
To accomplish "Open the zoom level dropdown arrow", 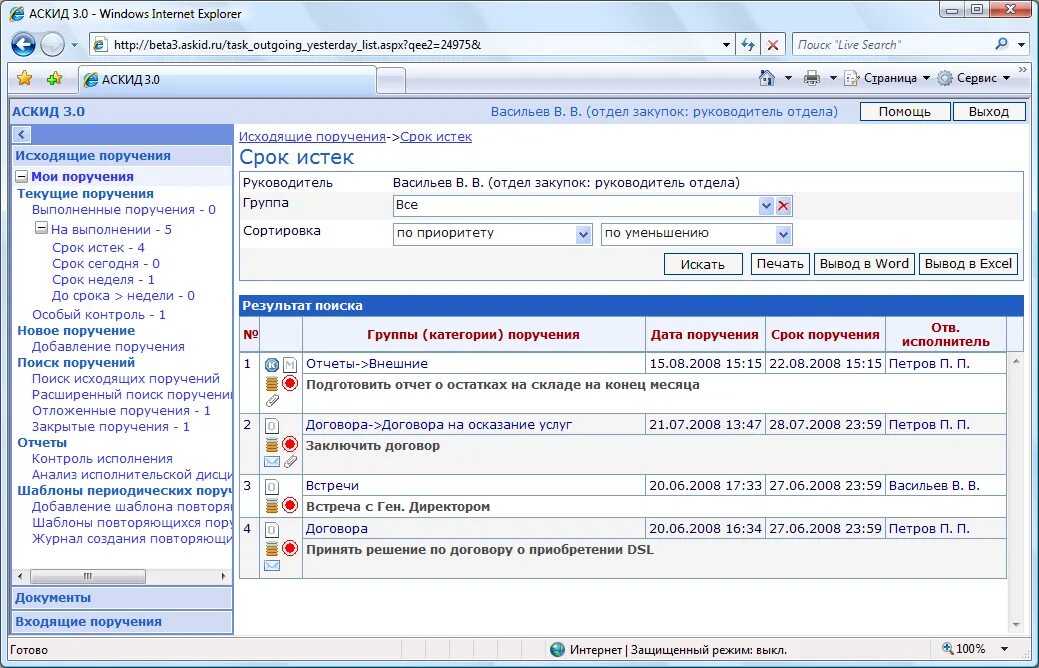I will click(x=1005, y=649).
